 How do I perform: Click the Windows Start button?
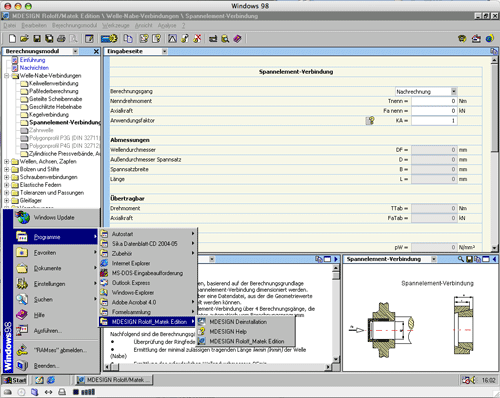tap(15, 380)
